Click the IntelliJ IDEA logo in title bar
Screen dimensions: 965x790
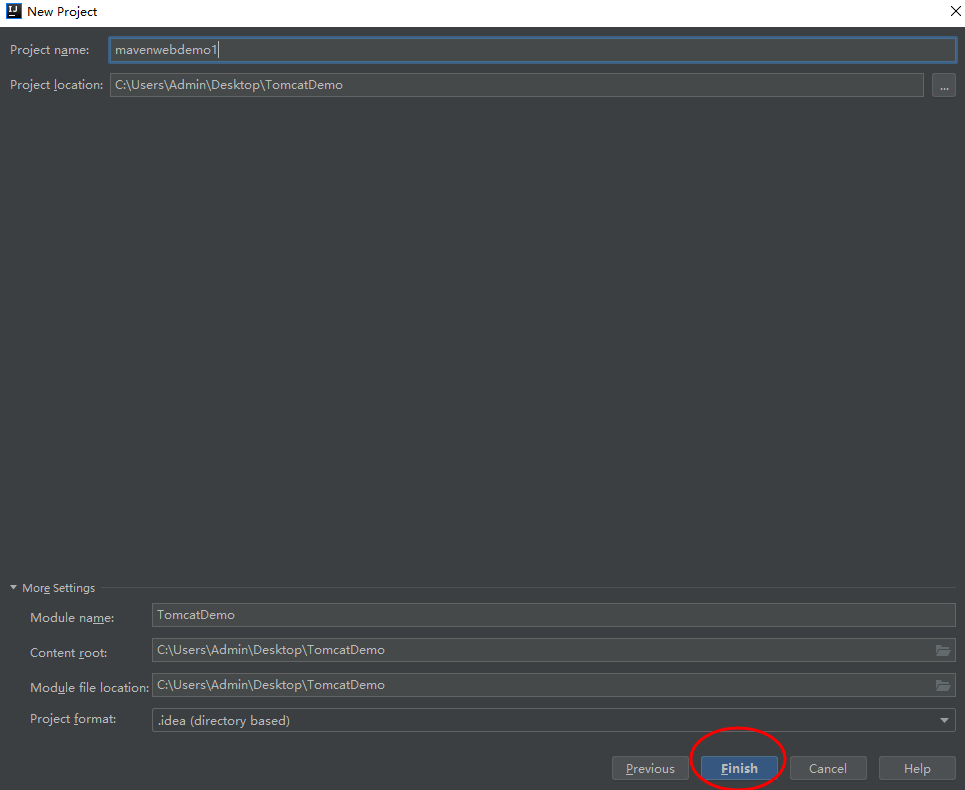pos(12,11)
